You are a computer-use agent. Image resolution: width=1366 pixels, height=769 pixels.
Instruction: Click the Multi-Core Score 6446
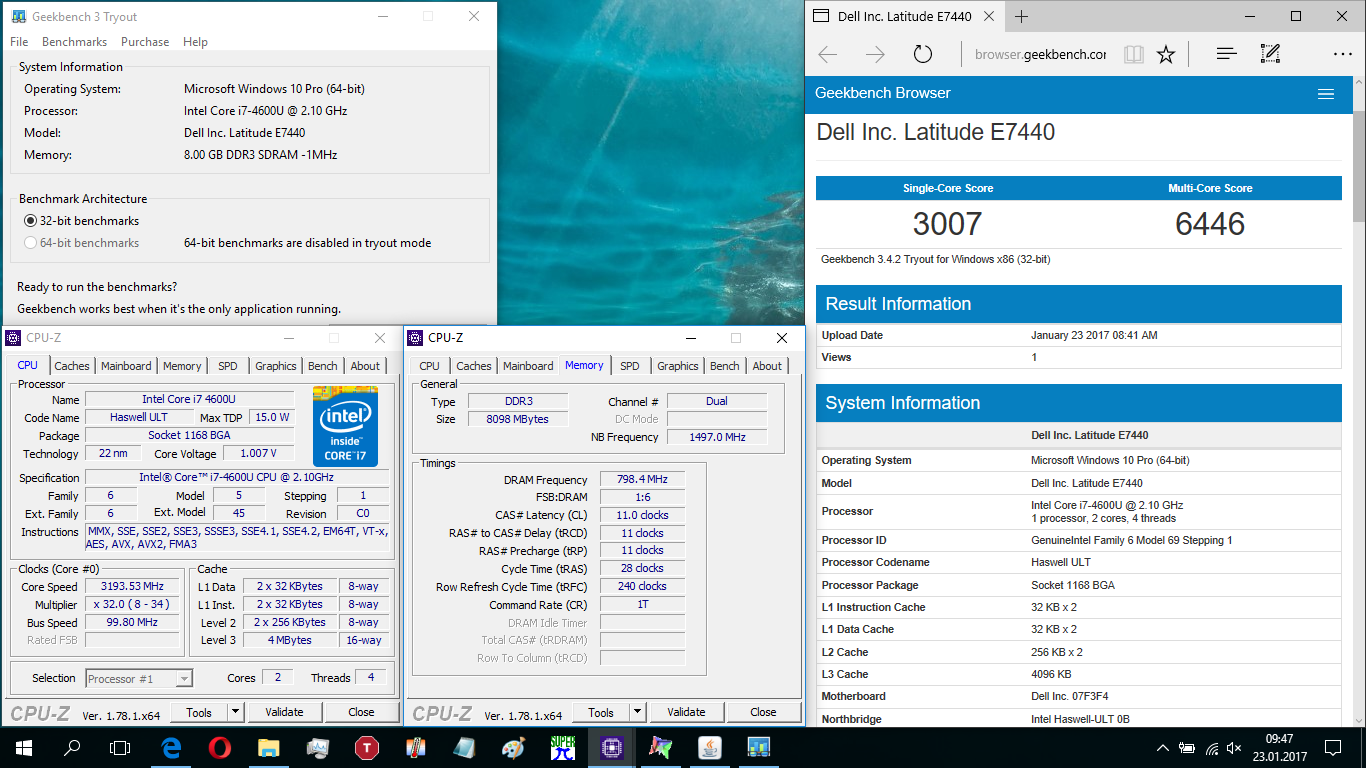click(x=1210, y=224)
